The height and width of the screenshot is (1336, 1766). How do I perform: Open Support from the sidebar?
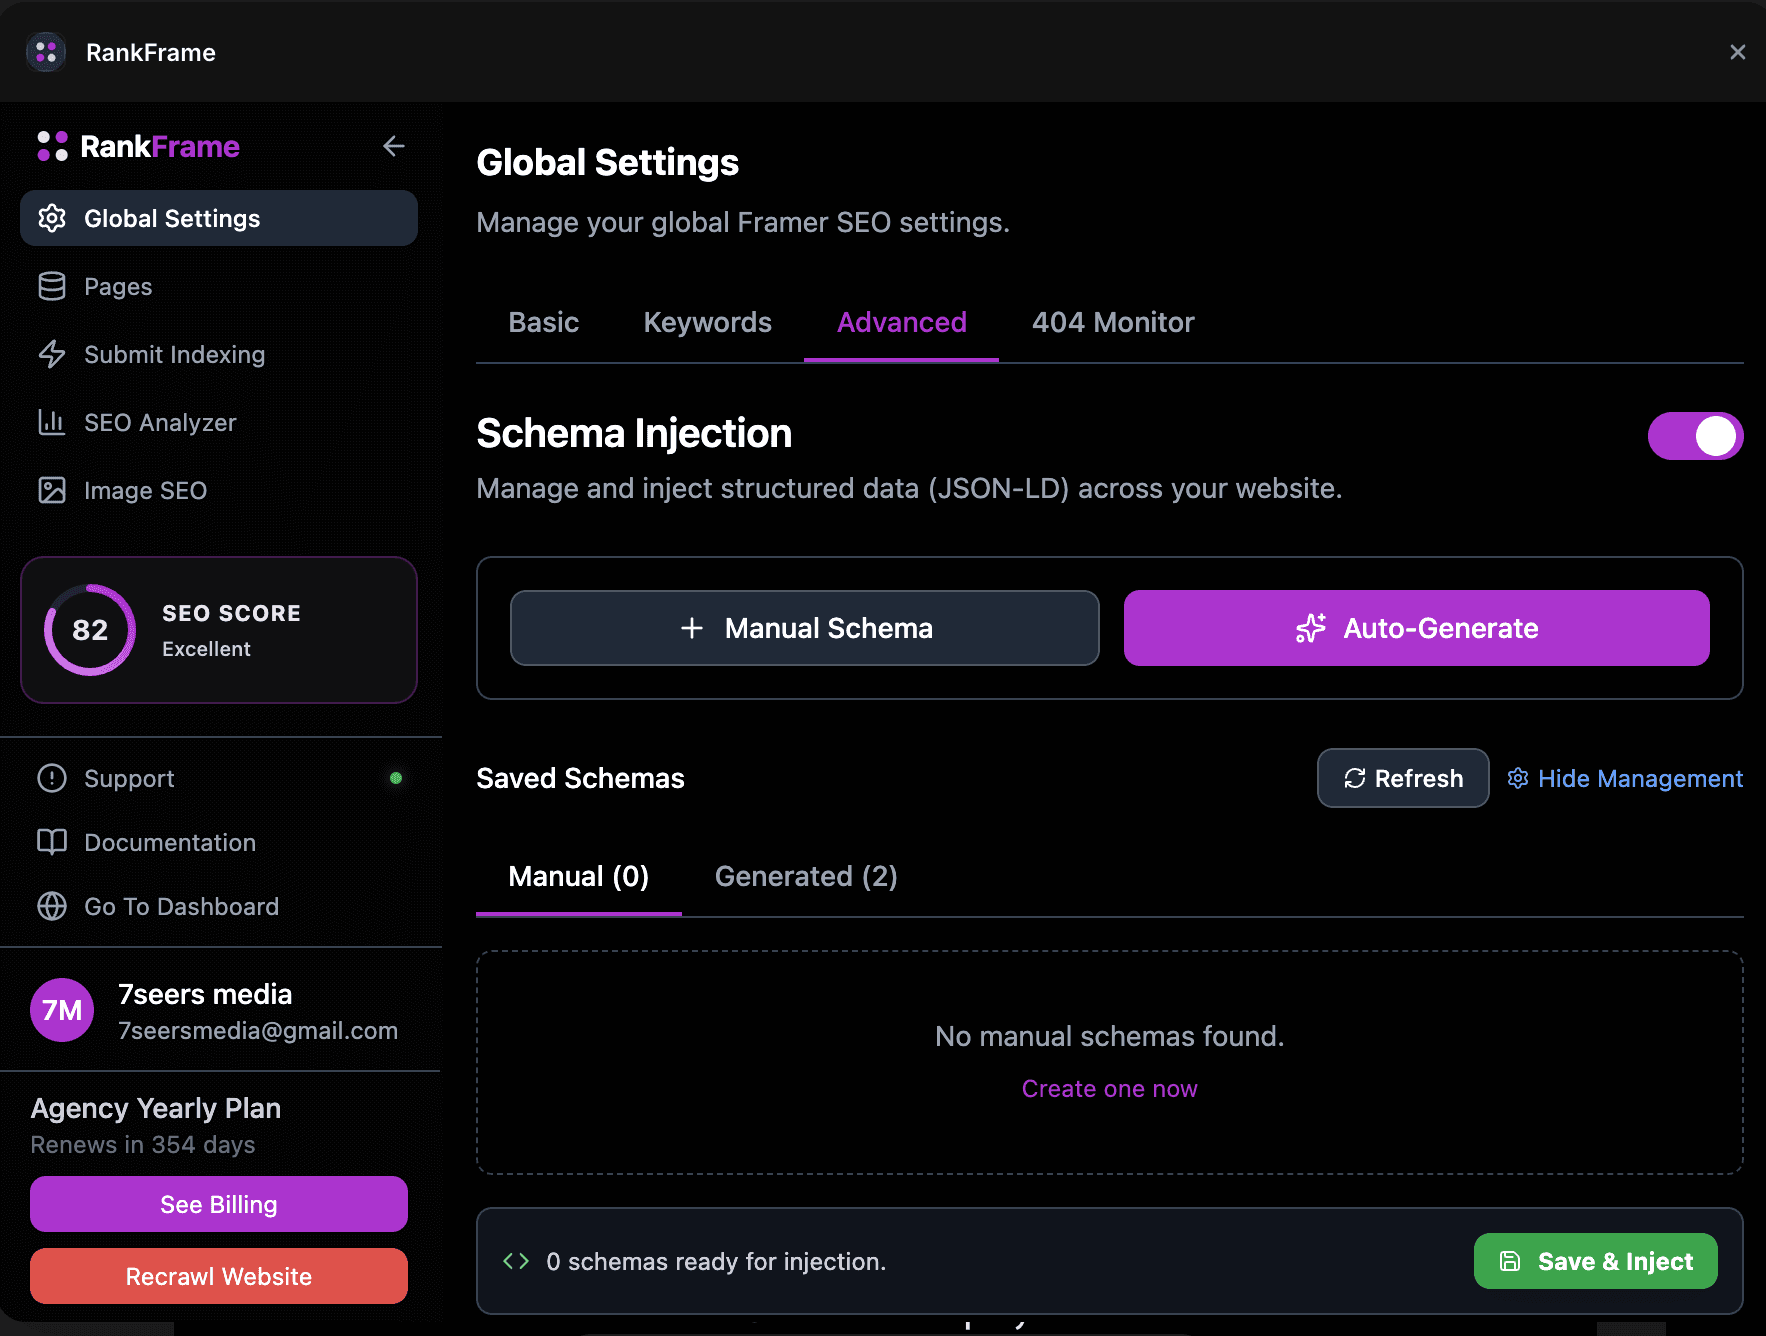click(x=219, y=778)
